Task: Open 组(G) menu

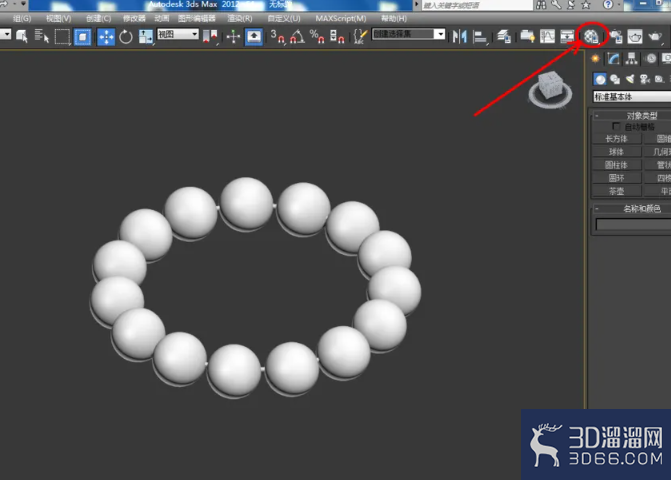Action: pyautogui.click(x=22, y=18)
